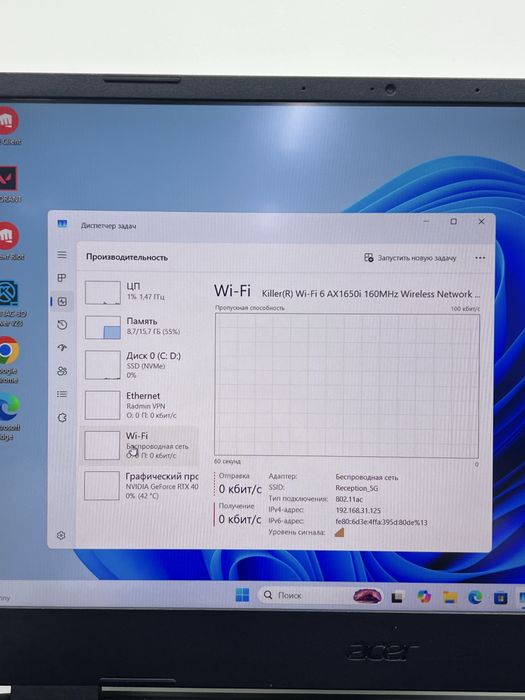The width and height of the screenshot is (525, 700).
Task: Open the Google Chrome desktop shortcut
Action: [9, 359]
